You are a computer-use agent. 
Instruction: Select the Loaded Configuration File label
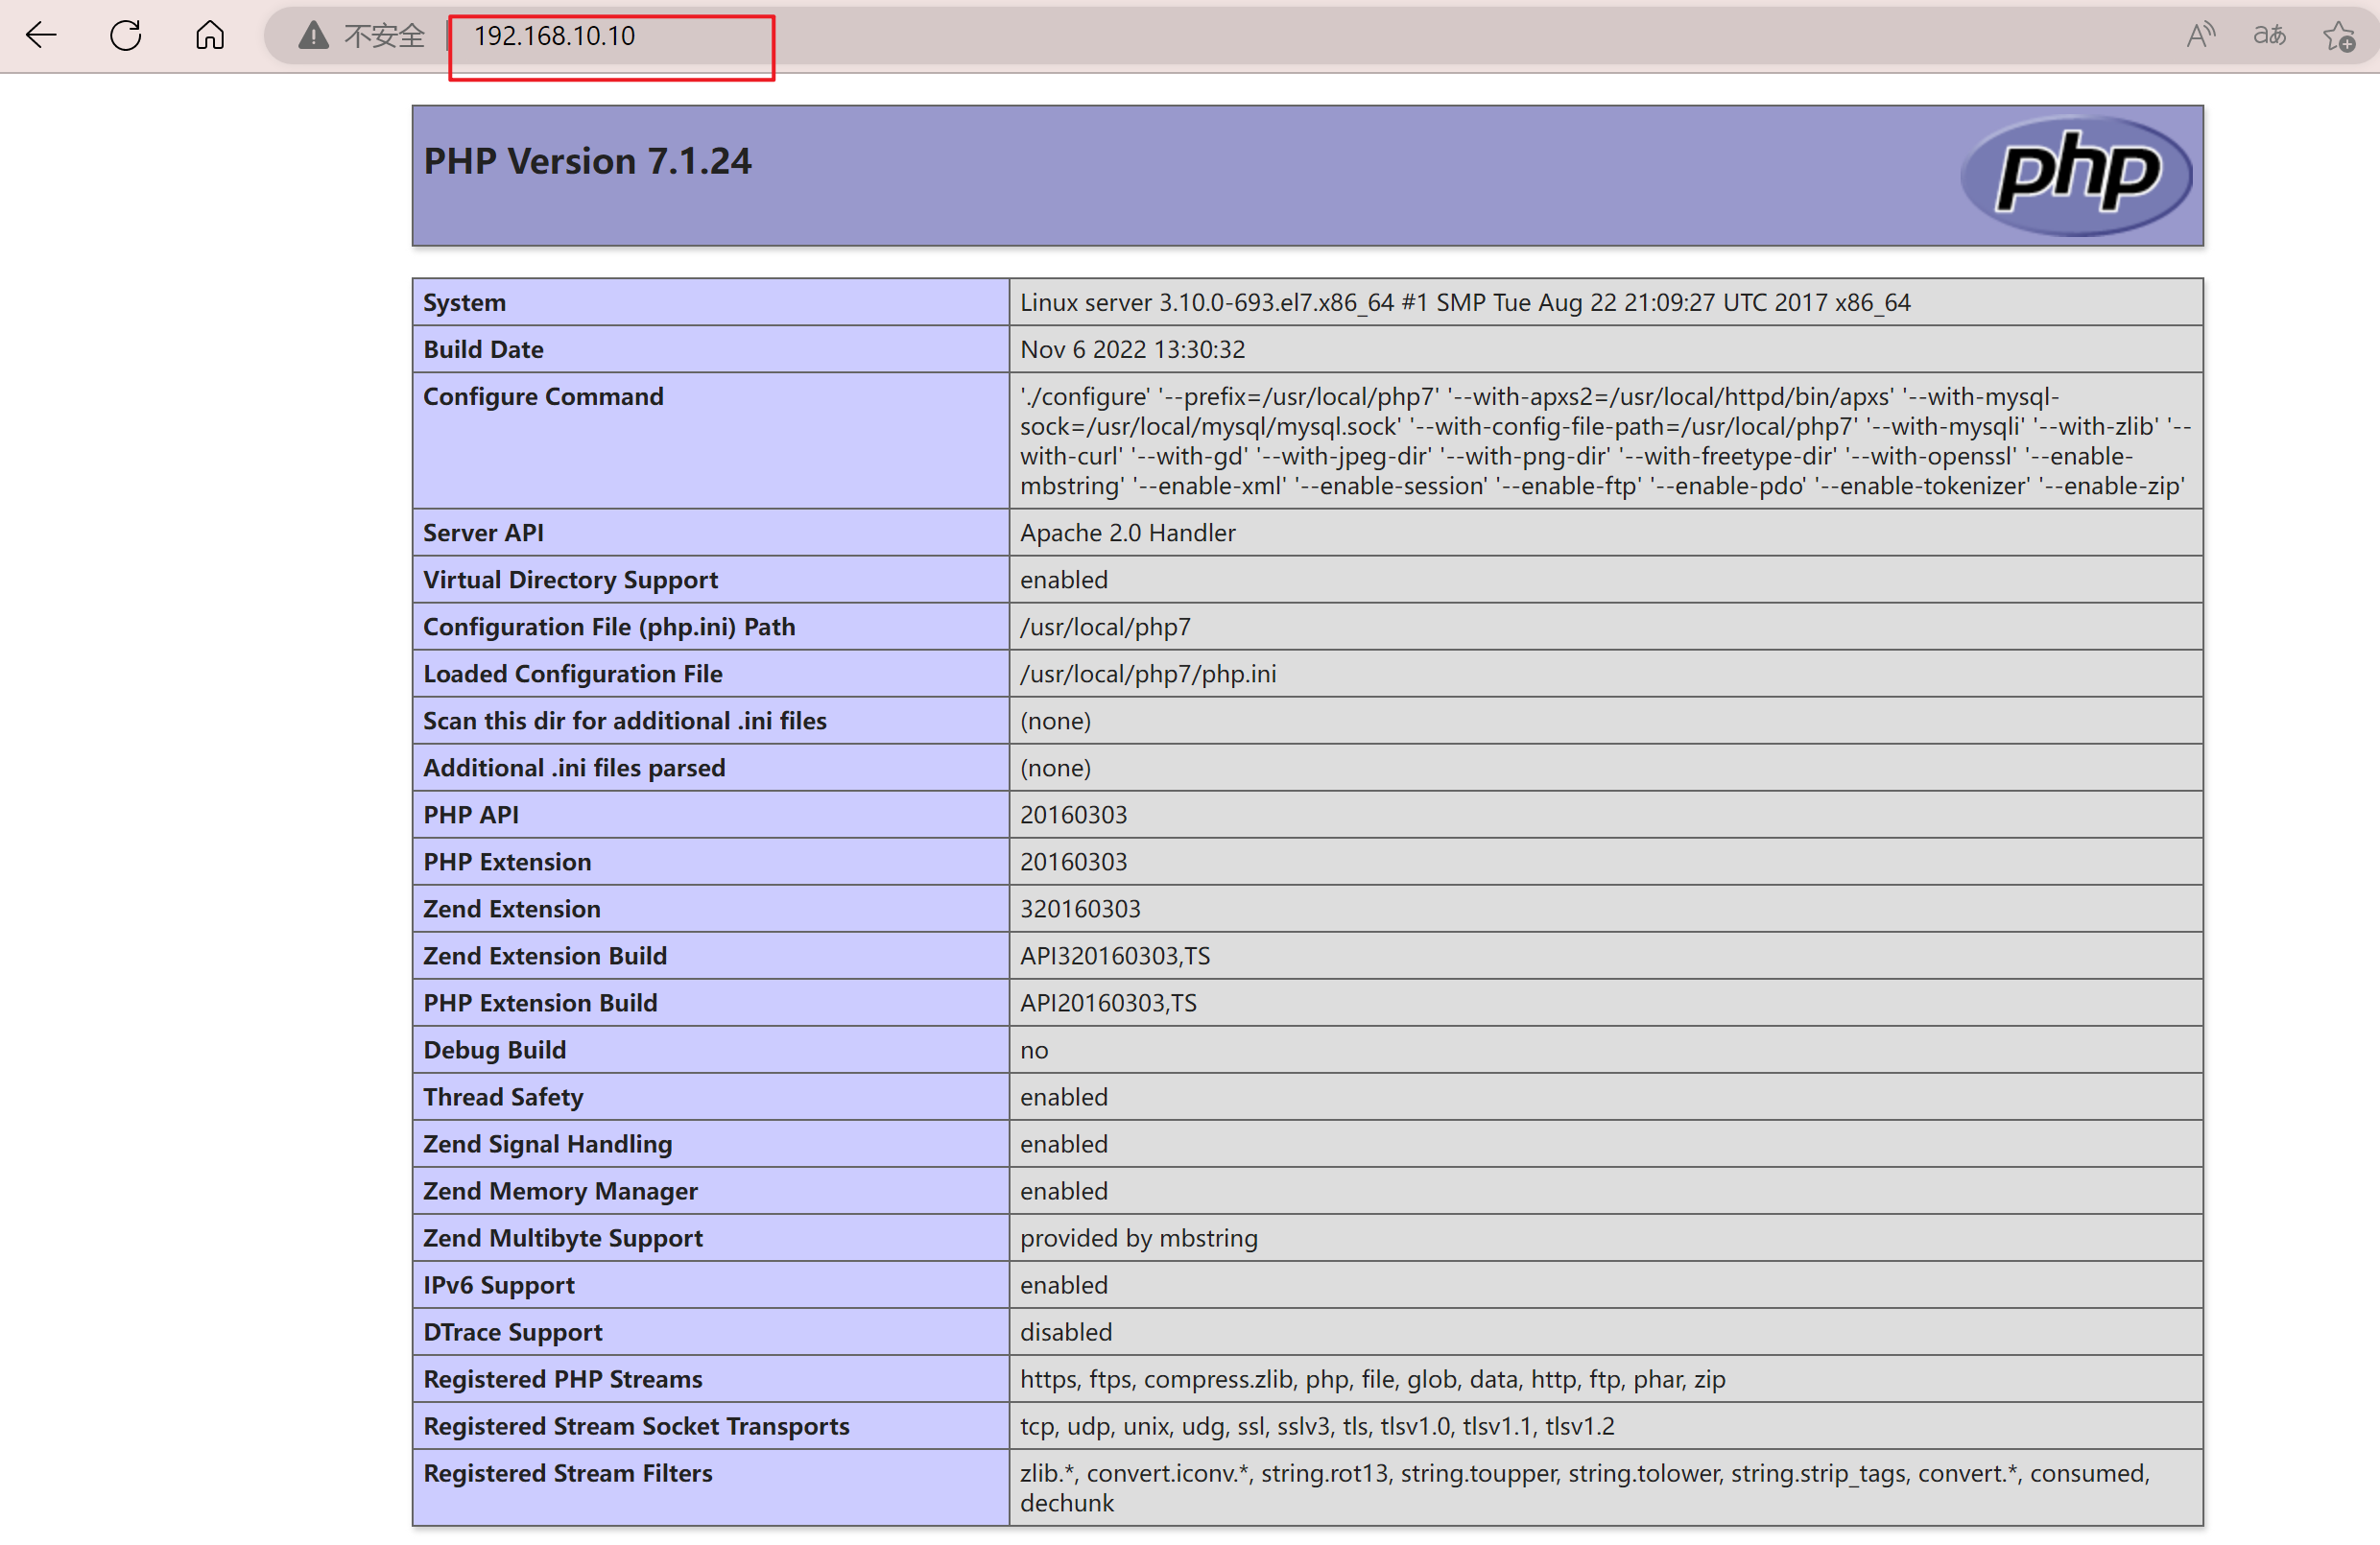click(x=572, y=673)
